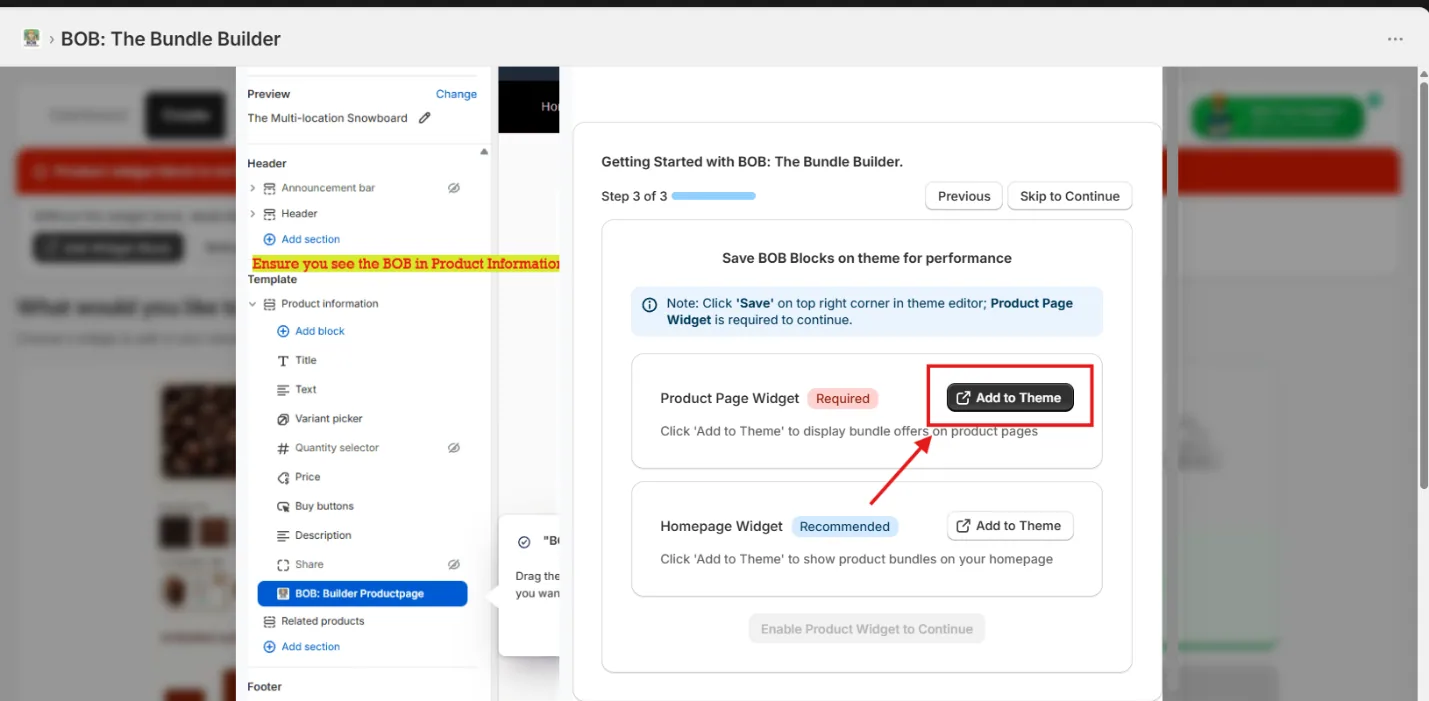Click the Related products section icon
The width and height of the screenshot is (1429, 701).
tap(269, 621)
